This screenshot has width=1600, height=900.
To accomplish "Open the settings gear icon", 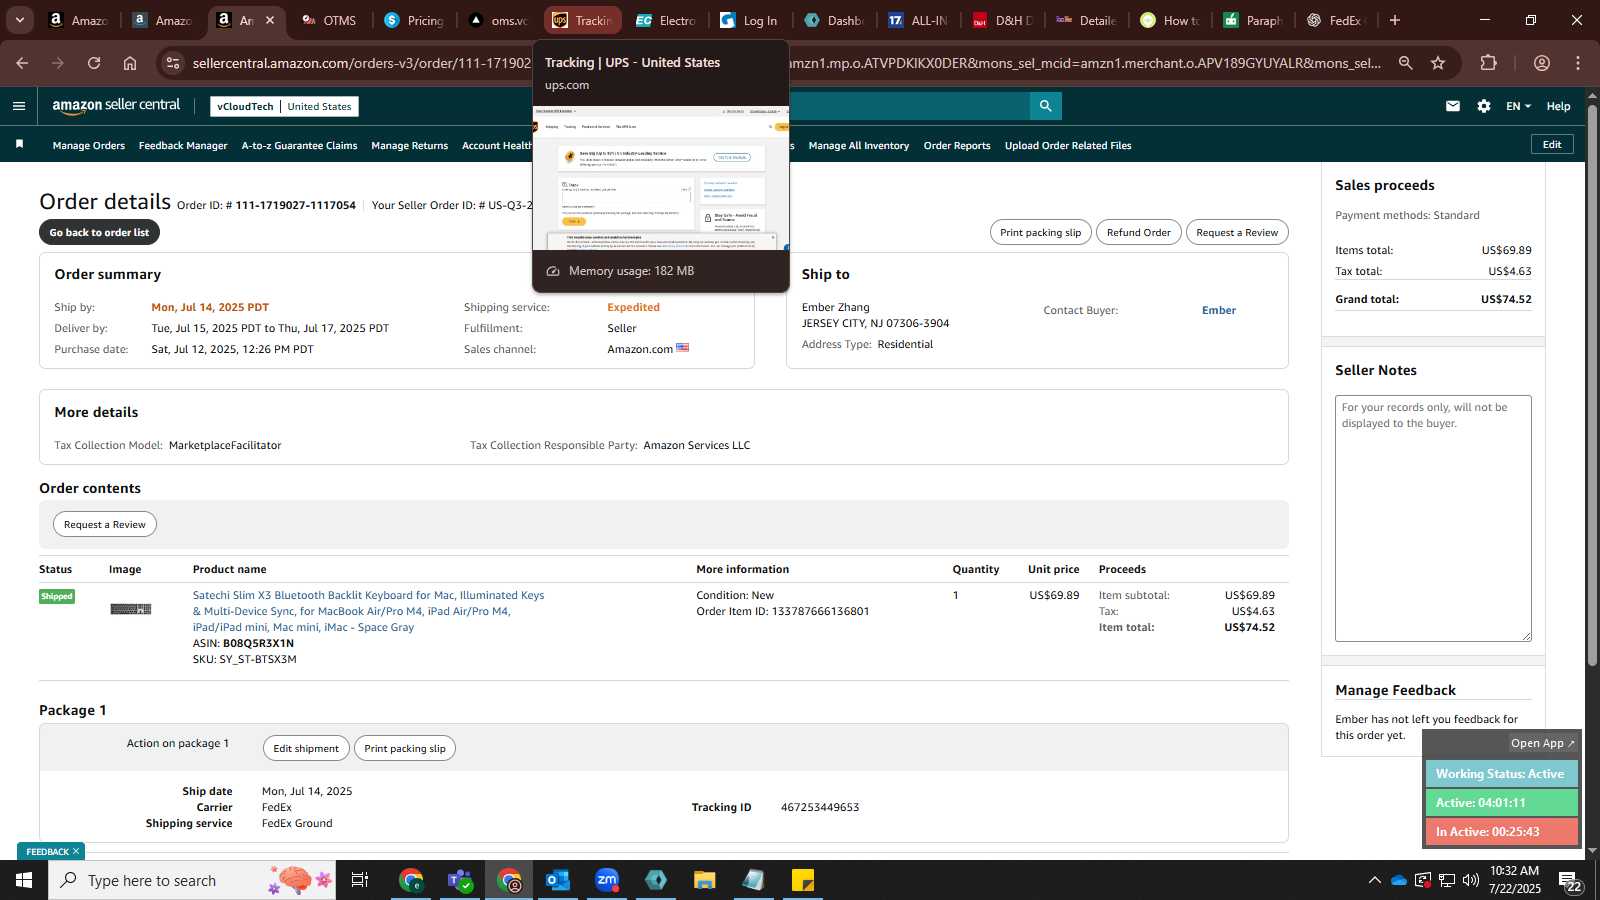I will click(x=1484, y=106).
